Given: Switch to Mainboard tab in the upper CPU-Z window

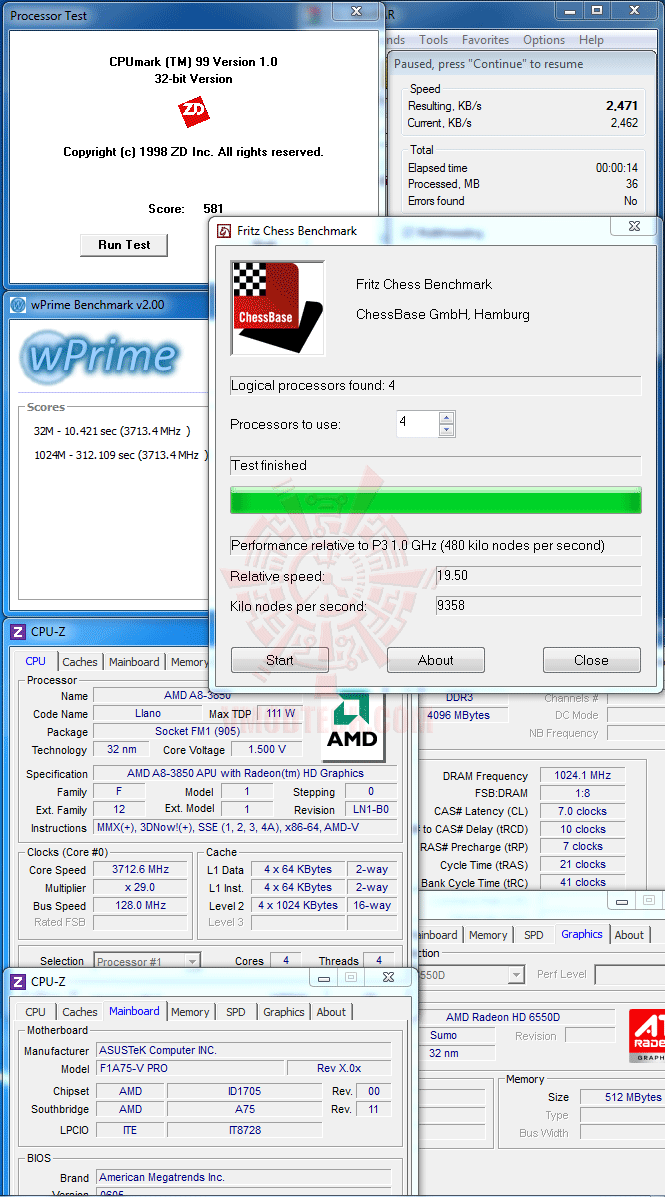Looking at the screenshot, I should pyautogui.click(x=134, y=662).
